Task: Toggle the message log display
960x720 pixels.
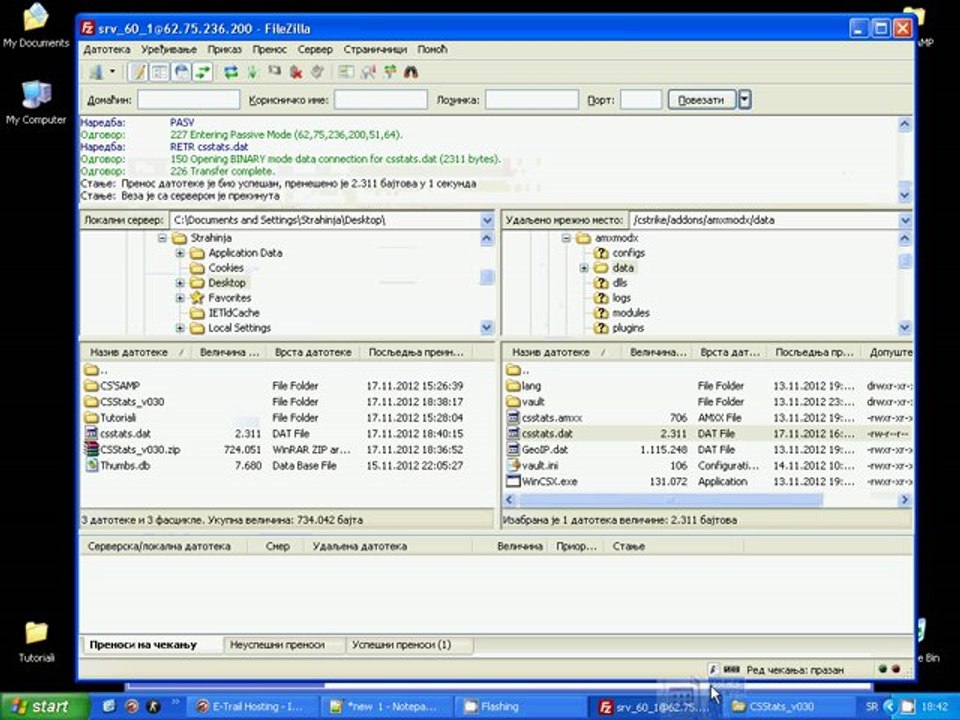Action: tap(138, 72)
